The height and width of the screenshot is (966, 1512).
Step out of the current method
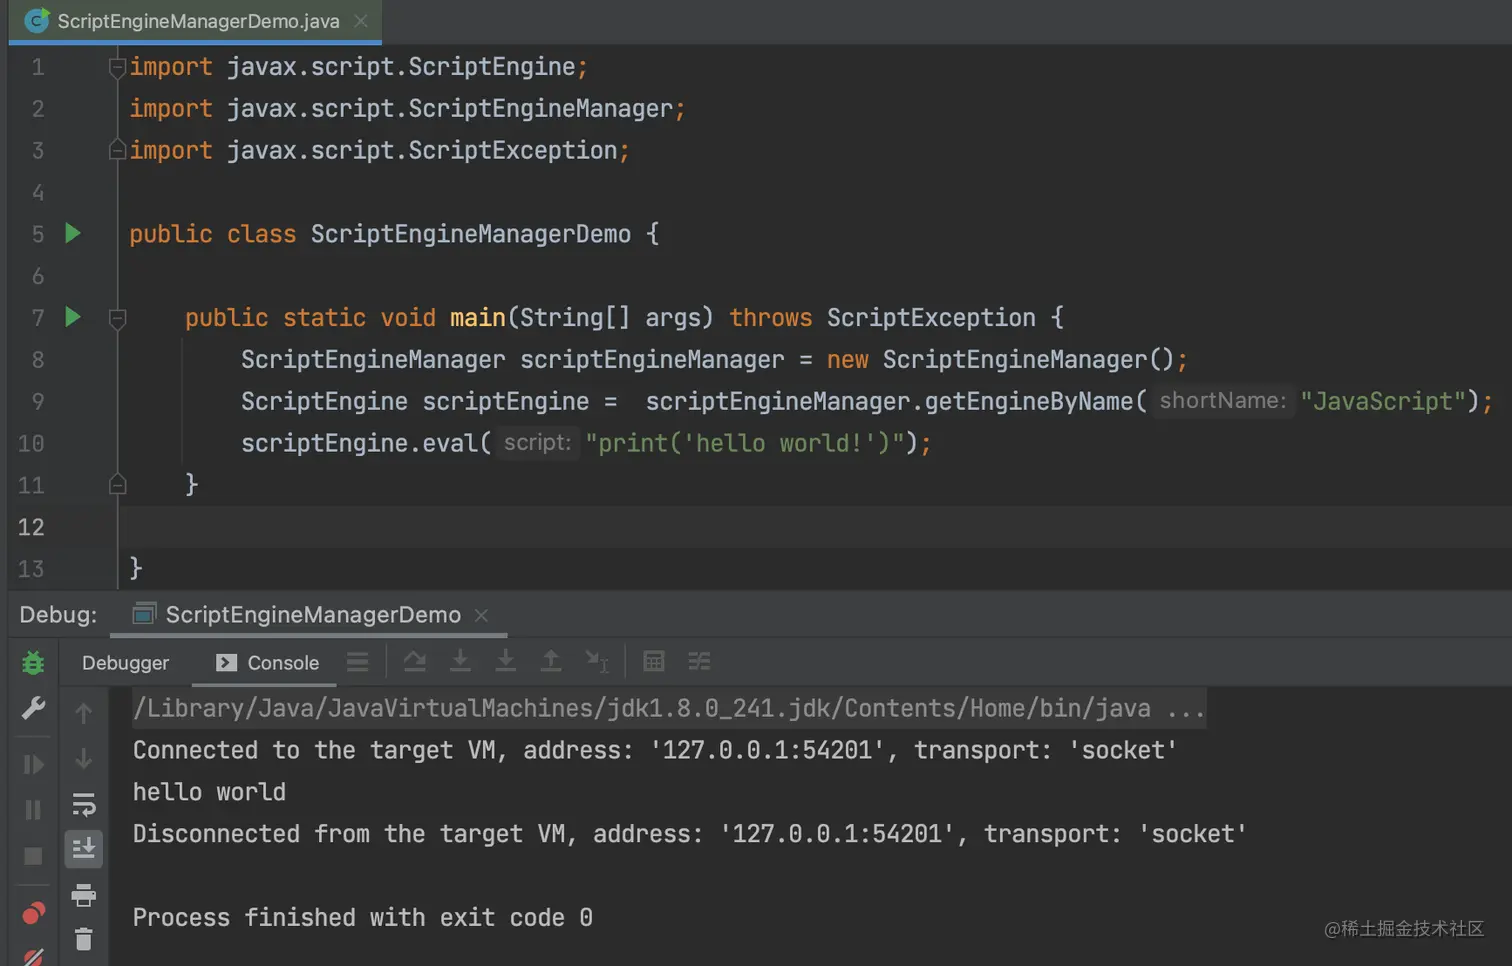point(551,661)
